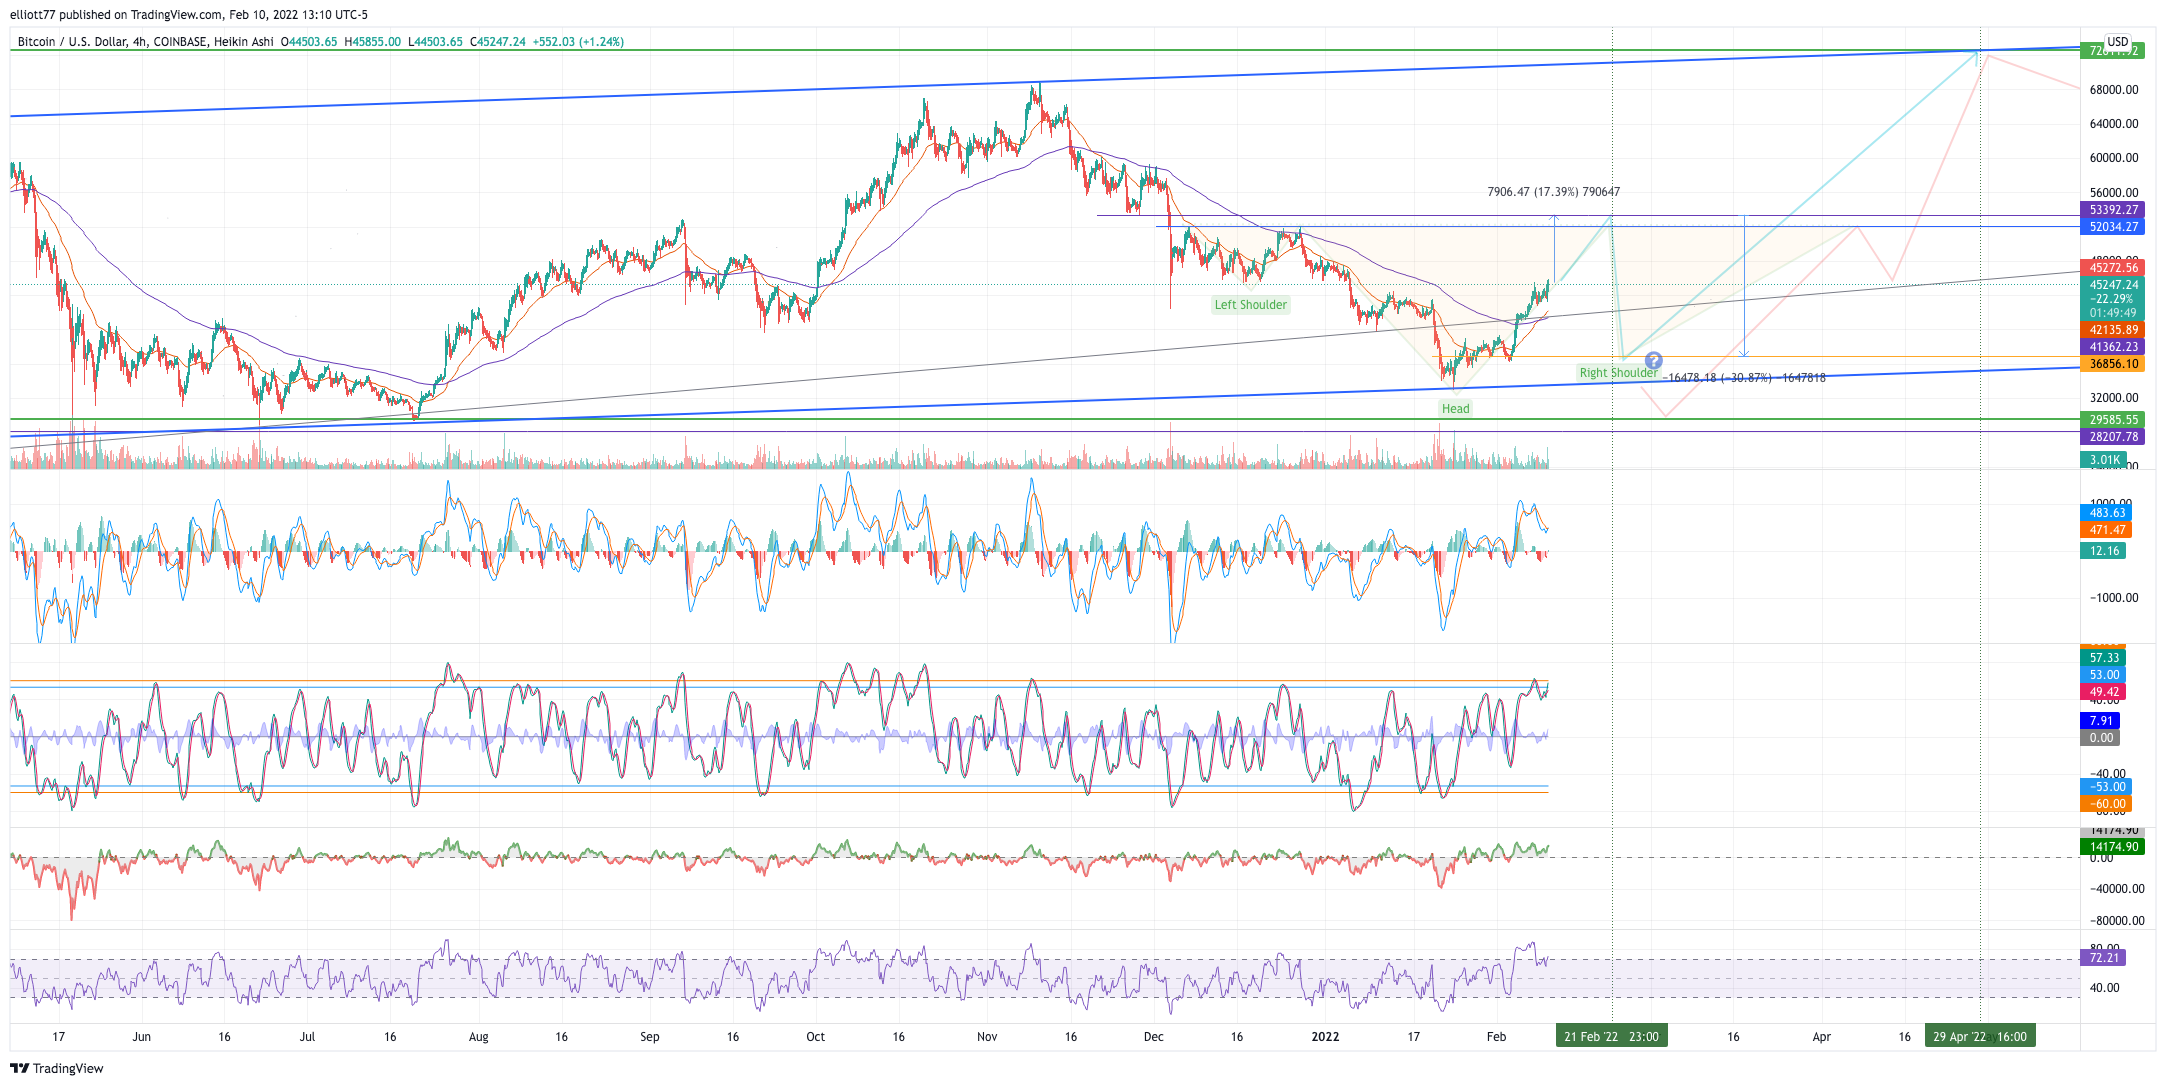Click the 57.33 green oscillator value
2166x1086 pixels.
2104,658
